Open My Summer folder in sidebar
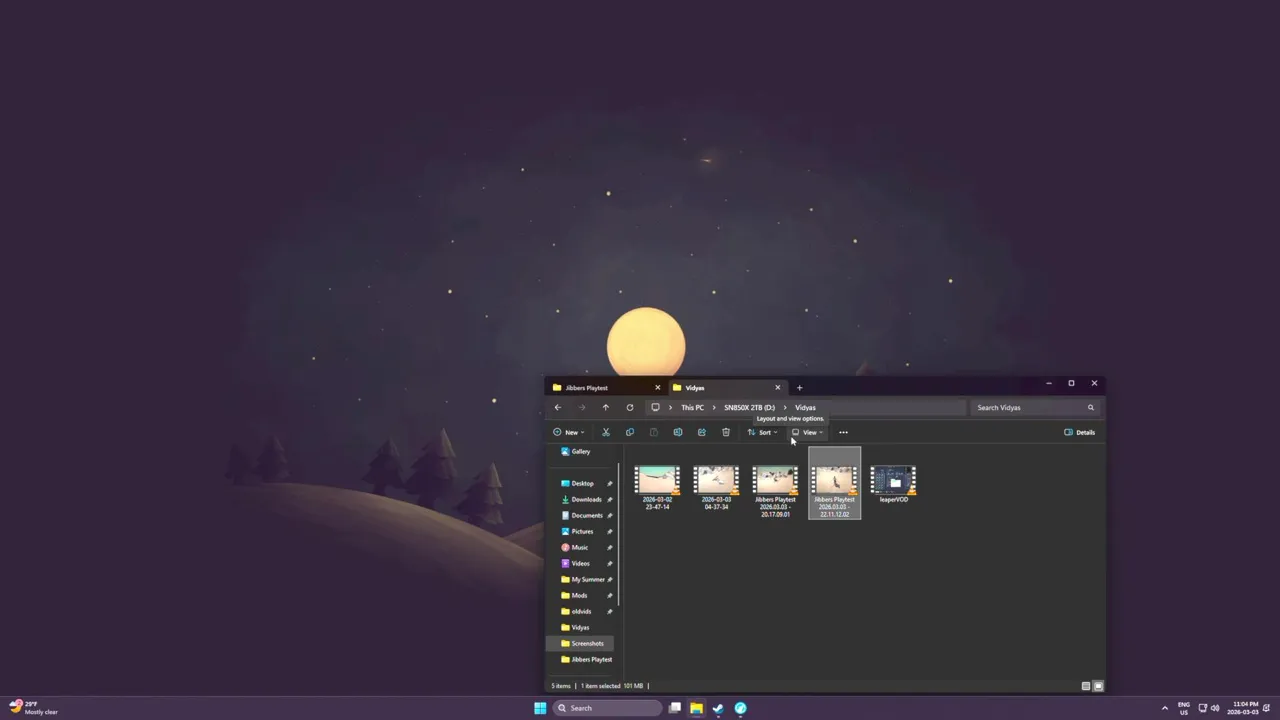The height and width of the screenshot is (720, 1280). coord(582,579)
